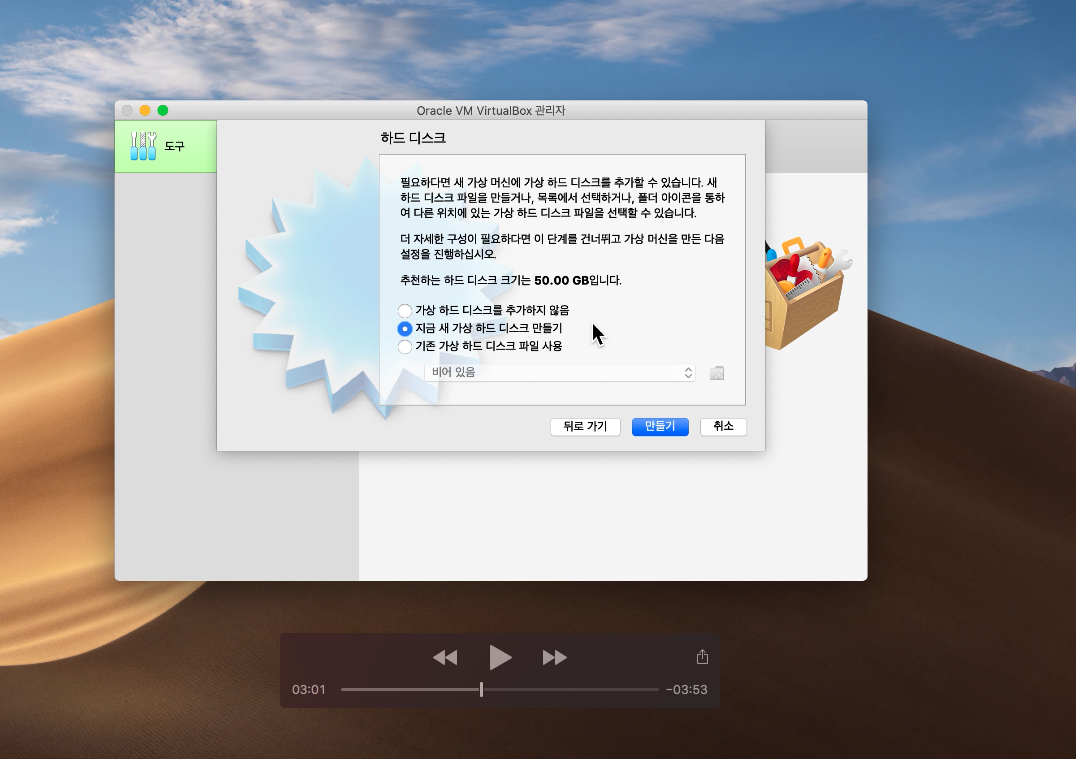Click the remaining time -03:53 label
Image resolution: width=1076 pixels, height=759 pixels.
(686, 689)
